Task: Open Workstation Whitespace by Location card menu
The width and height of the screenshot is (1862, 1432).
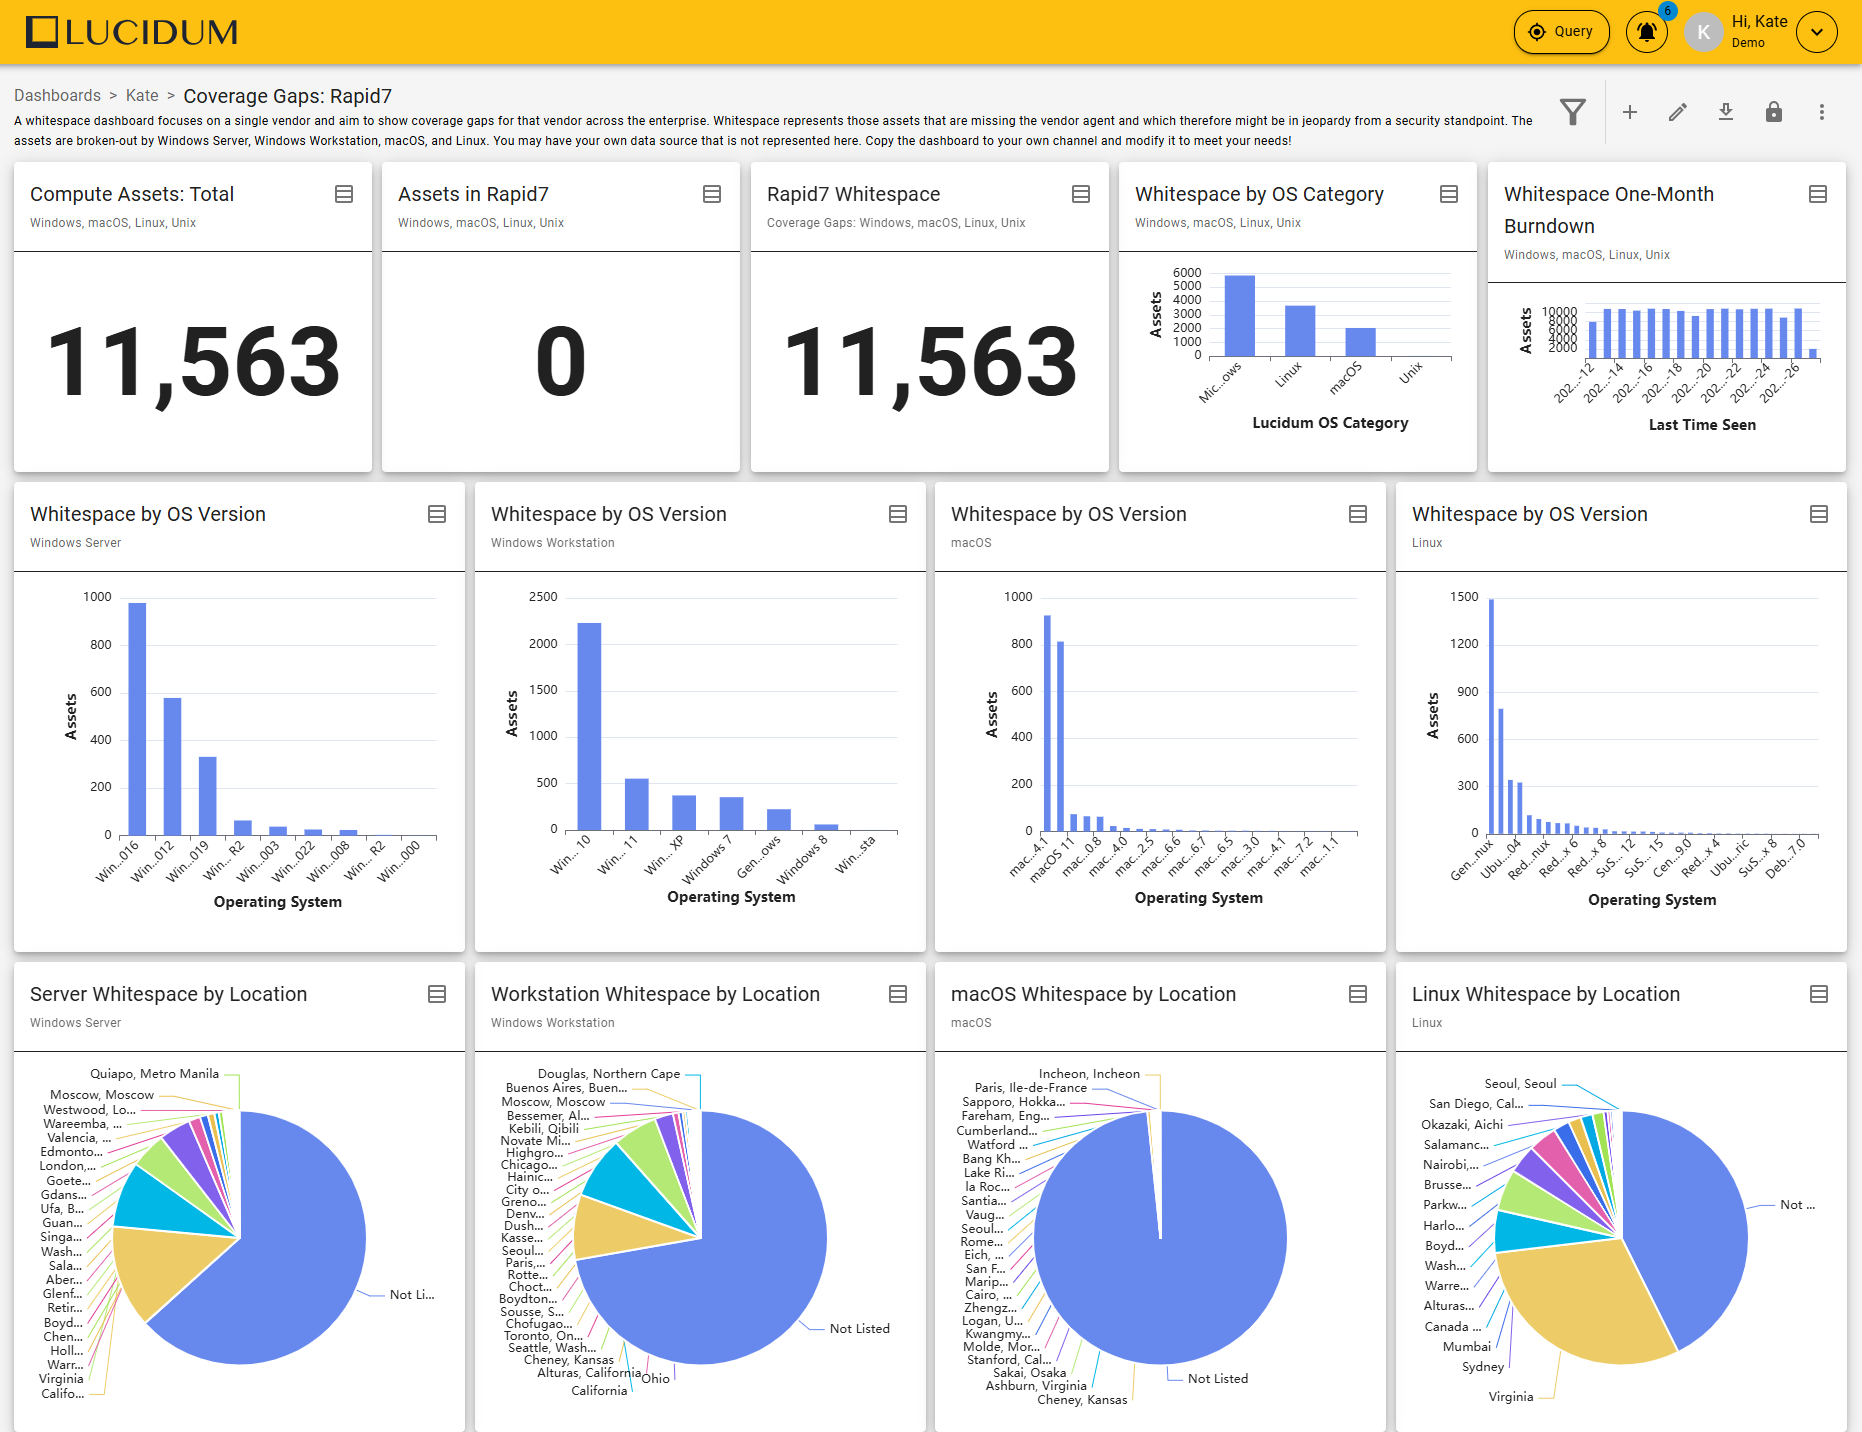Action: [x=898, y=994]
